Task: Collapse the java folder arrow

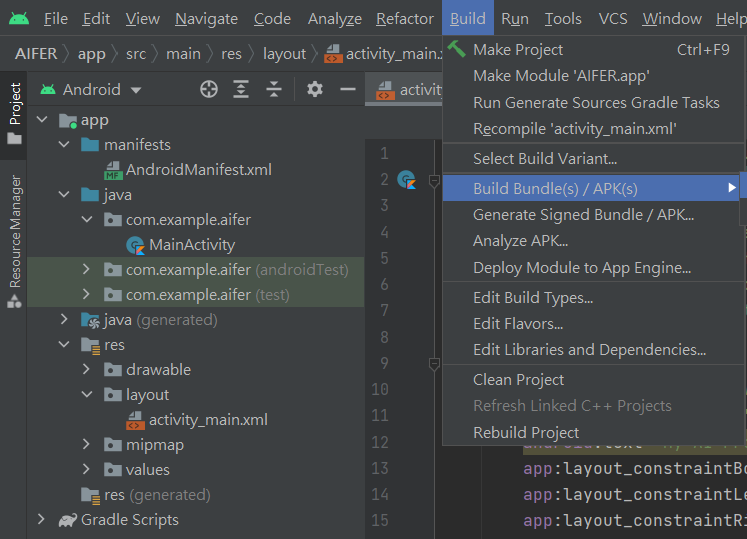Action: click(x=64, y=194)
